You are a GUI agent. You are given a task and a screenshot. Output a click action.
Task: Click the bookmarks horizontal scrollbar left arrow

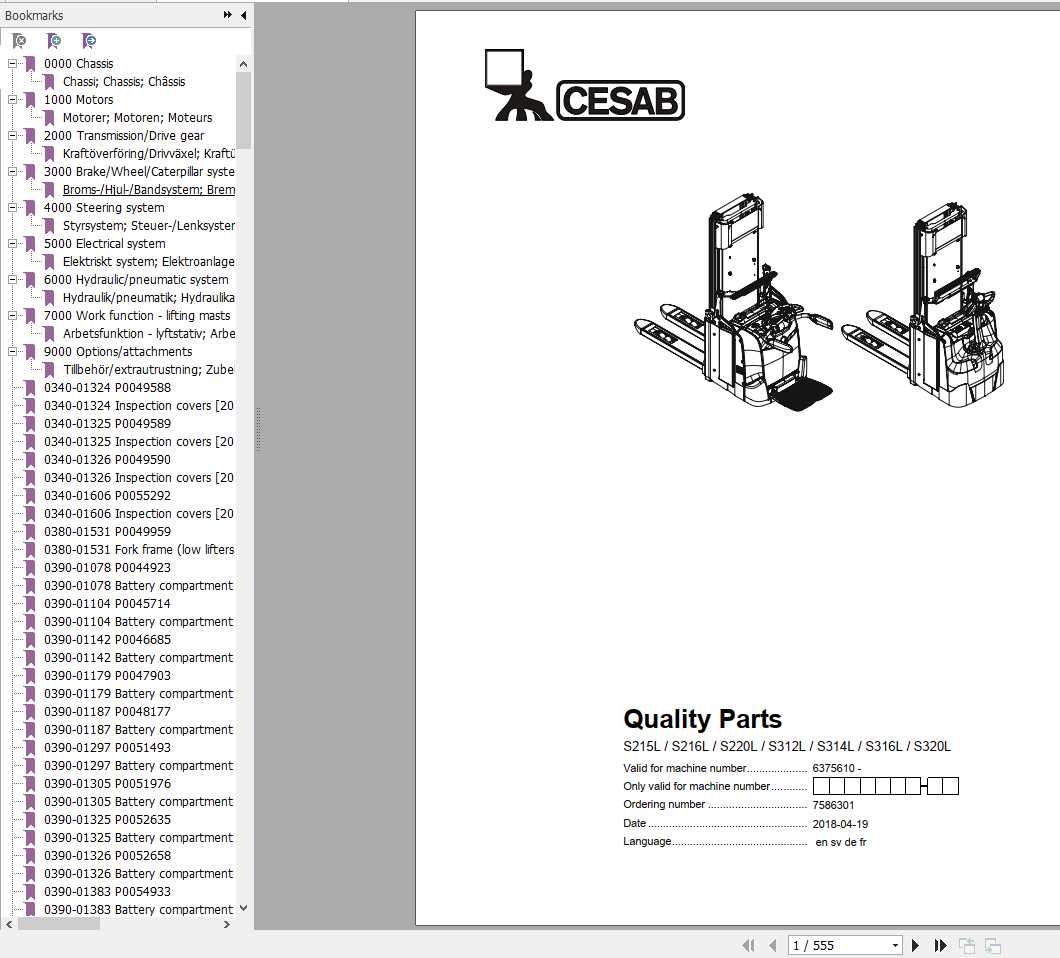point(9,924)
